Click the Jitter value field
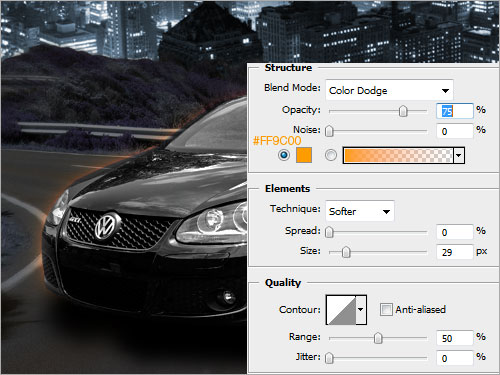The width and height of the screenshot is (500, 375). click(455, 358)
